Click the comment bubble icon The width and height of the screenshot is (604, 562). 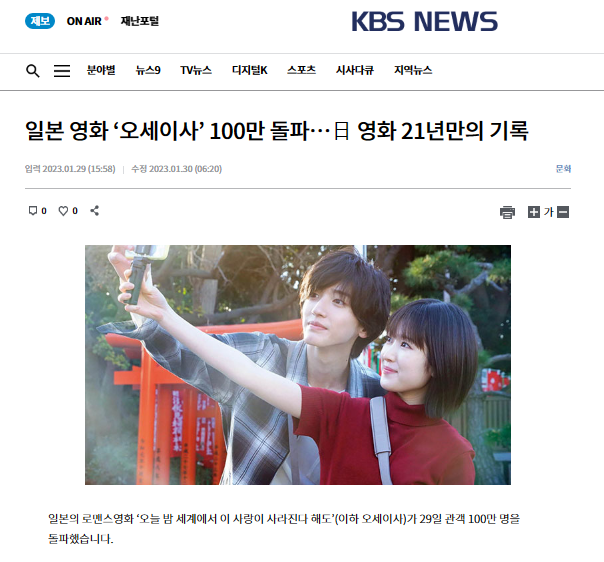(x=33, y=211)
